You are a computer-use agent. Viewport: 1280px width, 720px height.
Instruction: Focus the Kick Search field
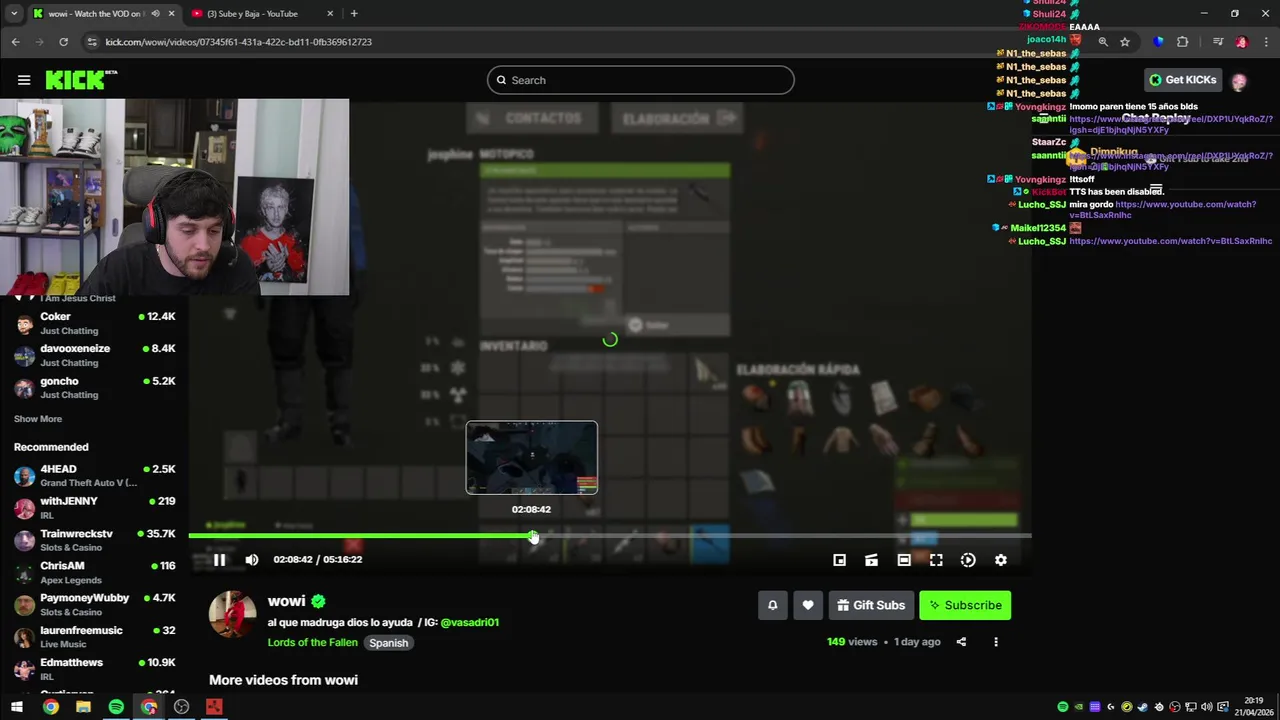pos(641,80)
